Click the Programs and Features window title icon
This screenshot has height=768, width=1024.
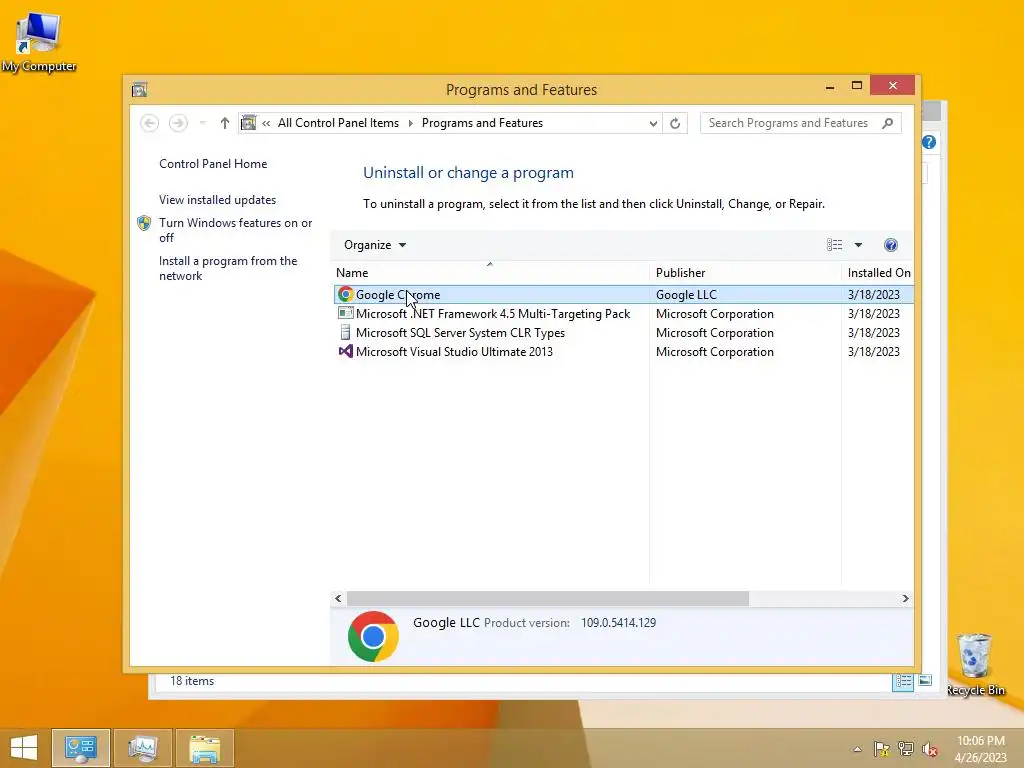(139, 89)
